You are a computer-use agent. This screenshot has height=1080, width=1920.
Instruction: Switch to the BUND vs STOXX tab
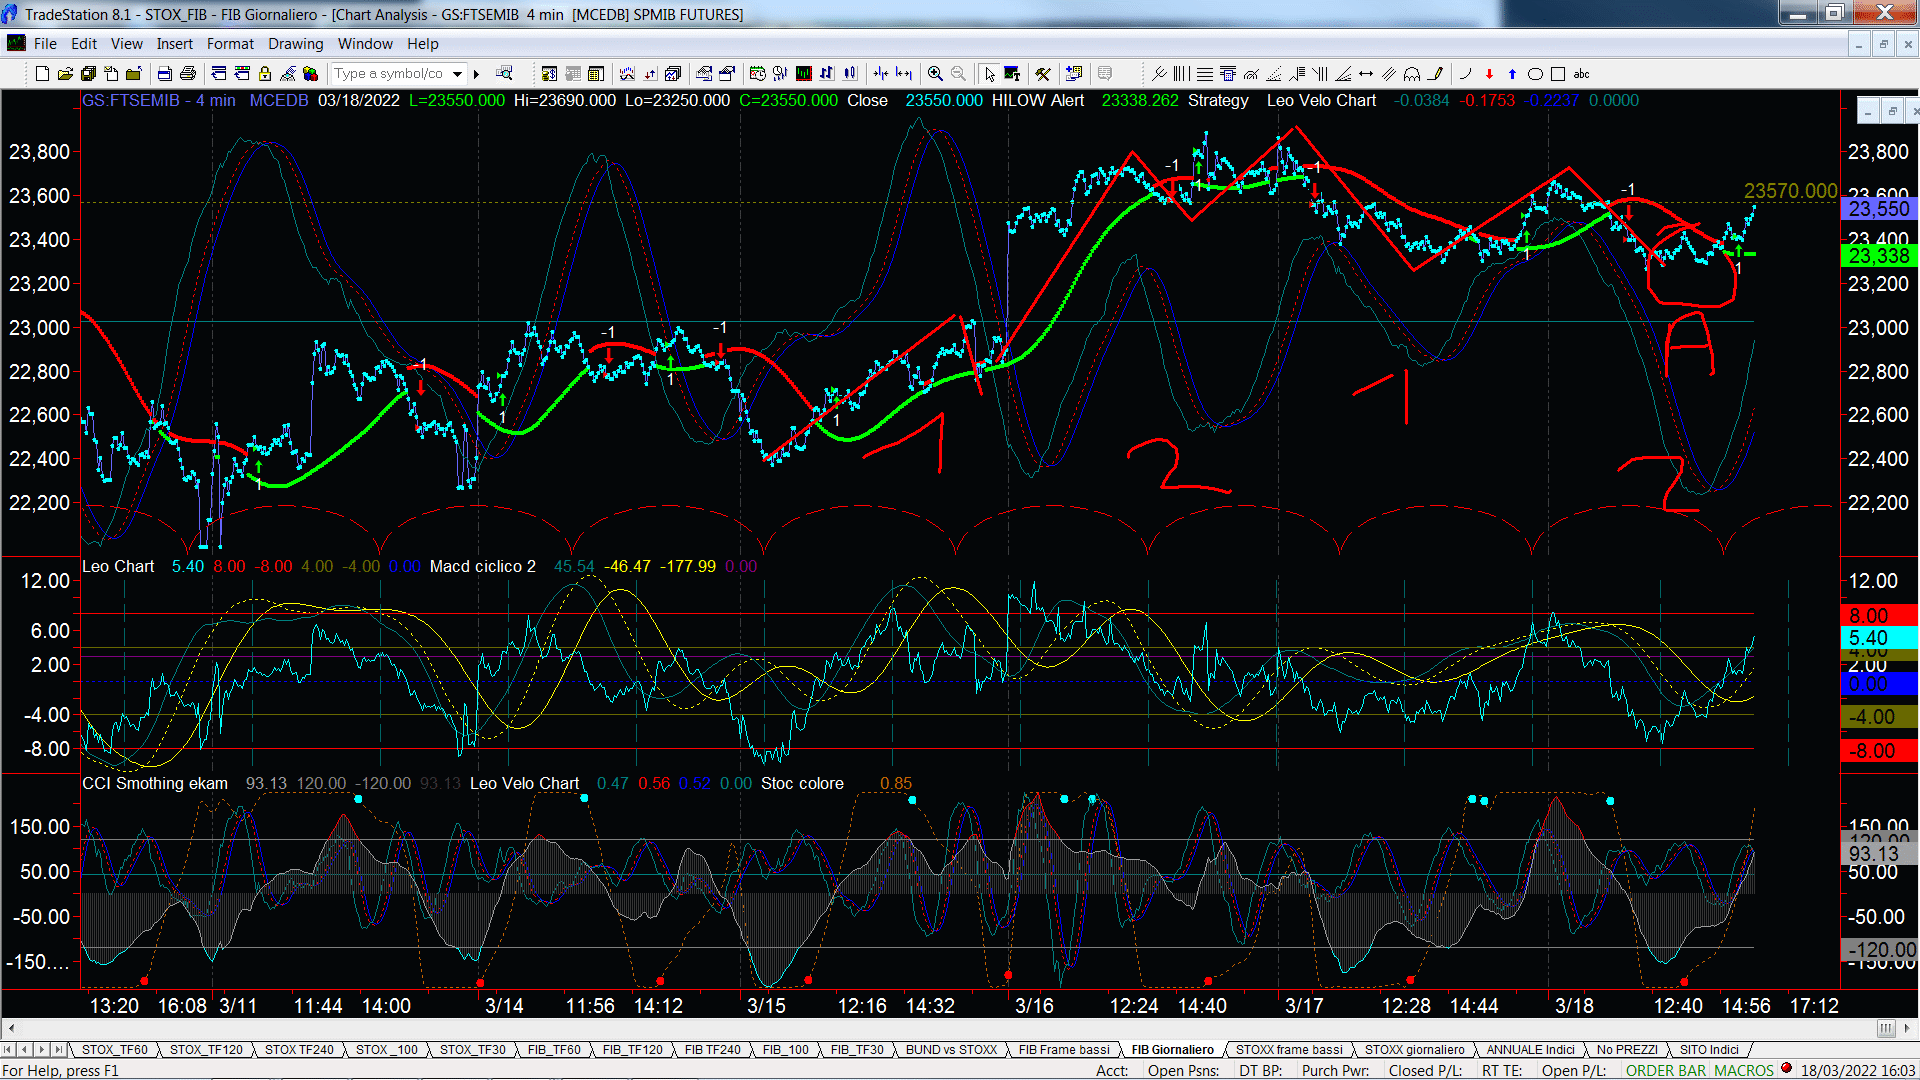[951, 1049]
